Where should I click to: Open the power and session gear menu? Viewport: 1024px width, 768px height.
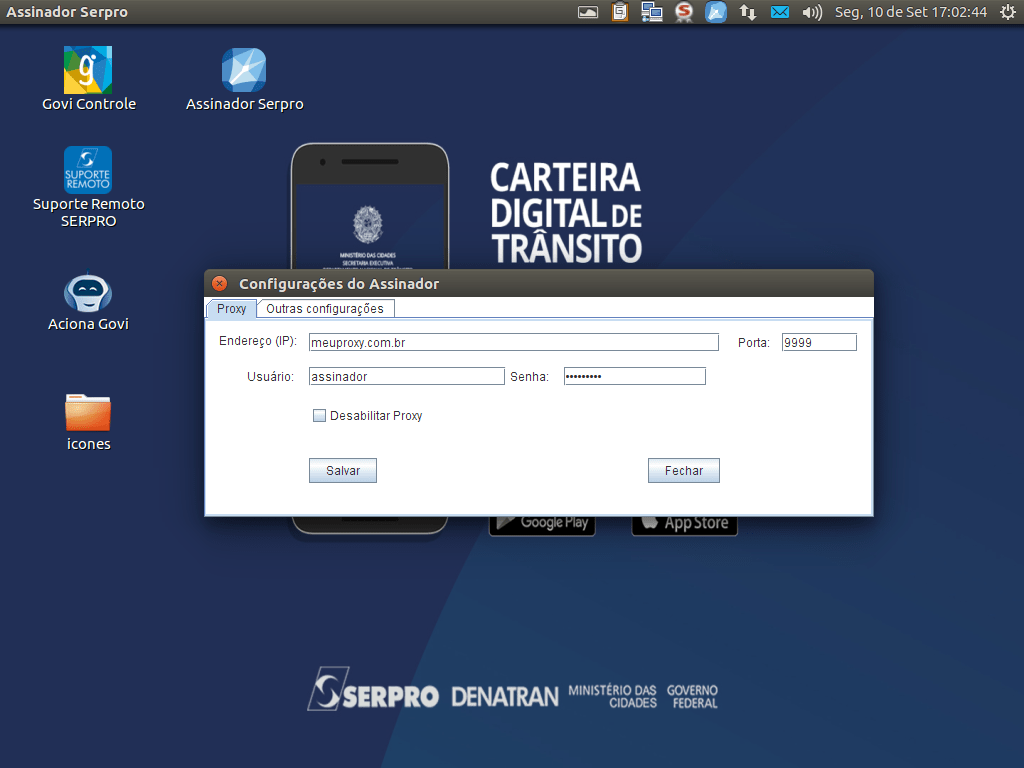click(x=1008, y=12)
